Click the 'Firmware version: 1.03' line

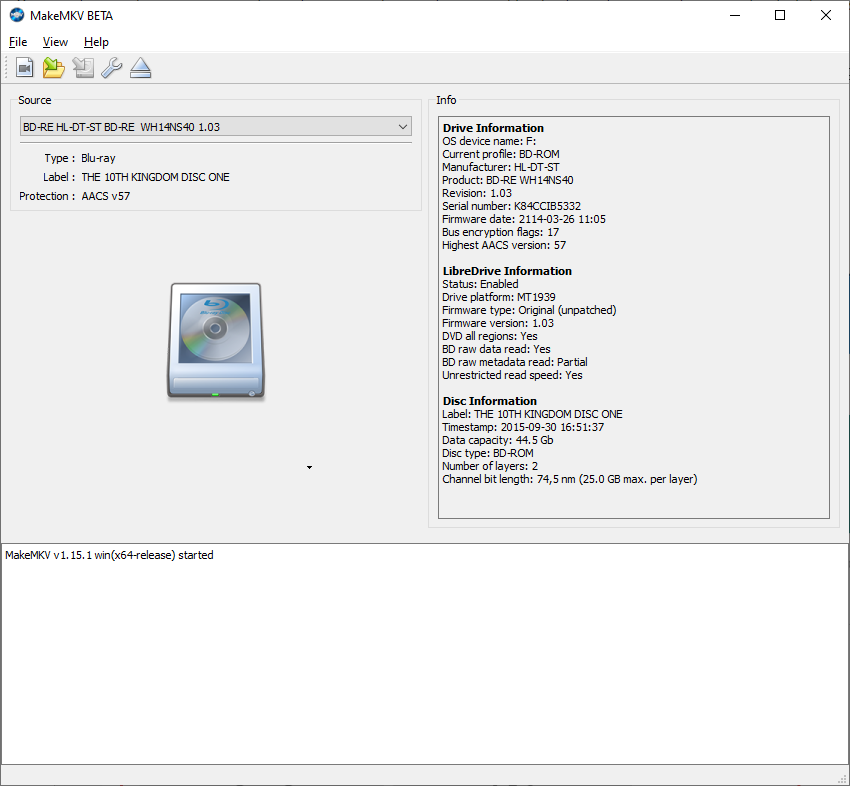click(x=498, y=323)
